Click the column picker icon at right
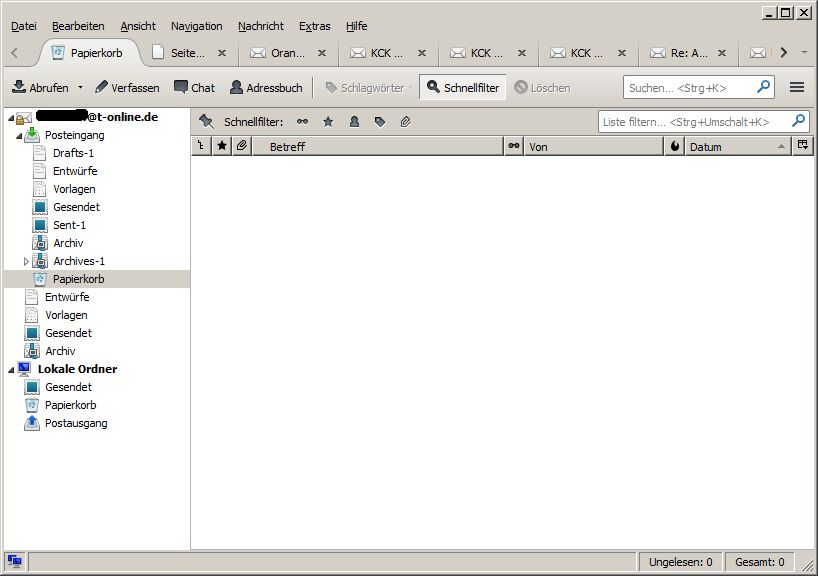 click(803, 147)
